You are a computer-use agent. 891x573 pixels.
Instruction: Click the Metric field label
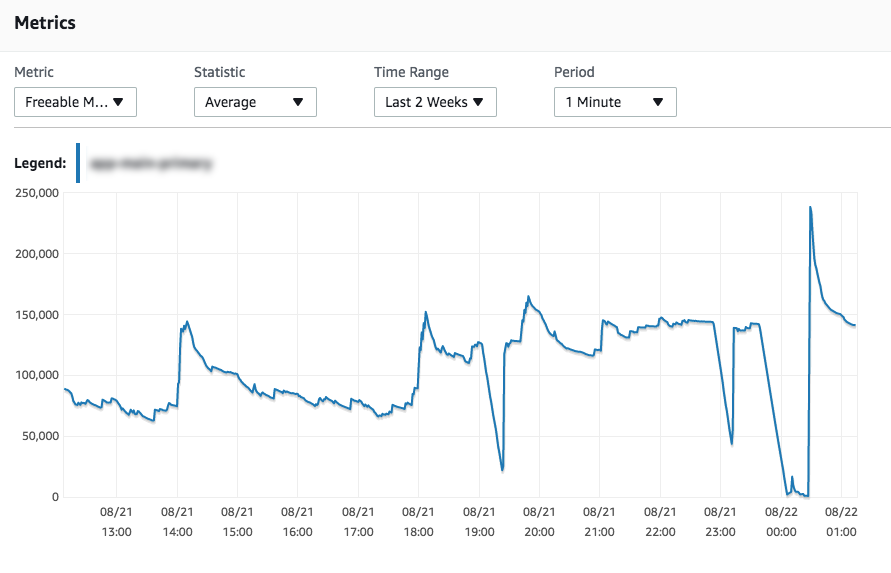34,72
